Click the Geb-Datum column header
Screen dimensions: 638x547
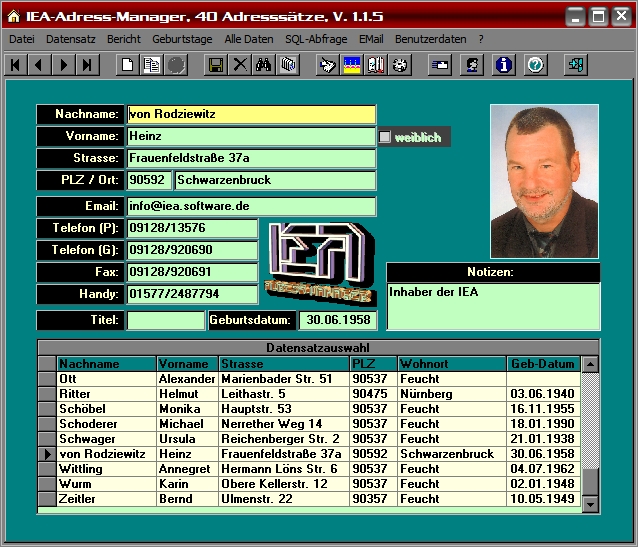point(543,364)
